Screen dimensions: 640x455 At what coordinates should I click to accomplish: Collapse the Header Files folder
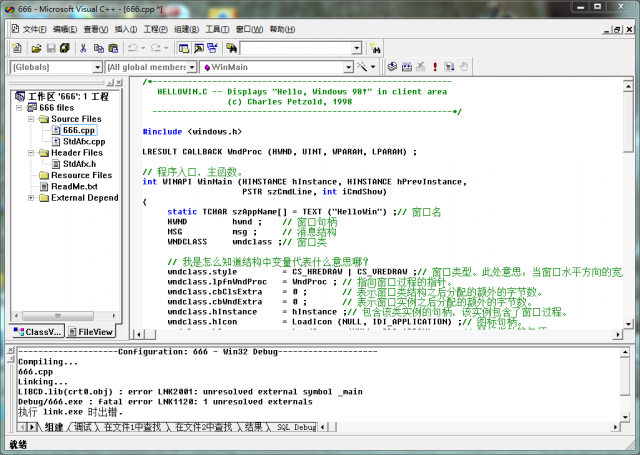click(31, 153)
